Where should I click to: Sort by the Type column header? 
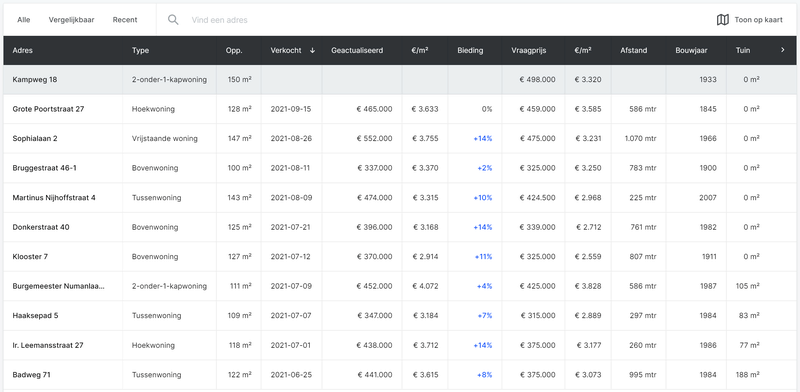click(x=140, y=50)
